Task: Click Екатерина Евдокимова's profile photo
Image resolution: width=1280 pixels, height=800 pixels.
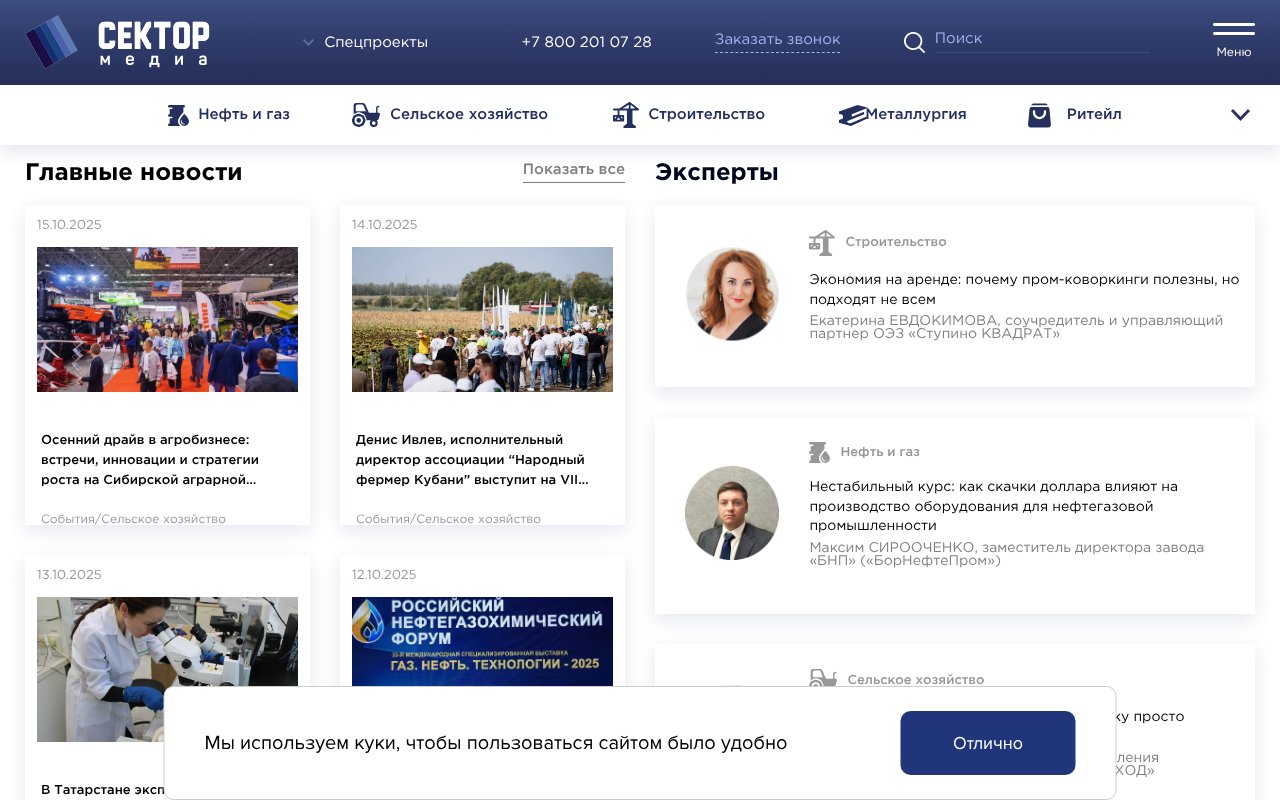Action: [732, 294]
